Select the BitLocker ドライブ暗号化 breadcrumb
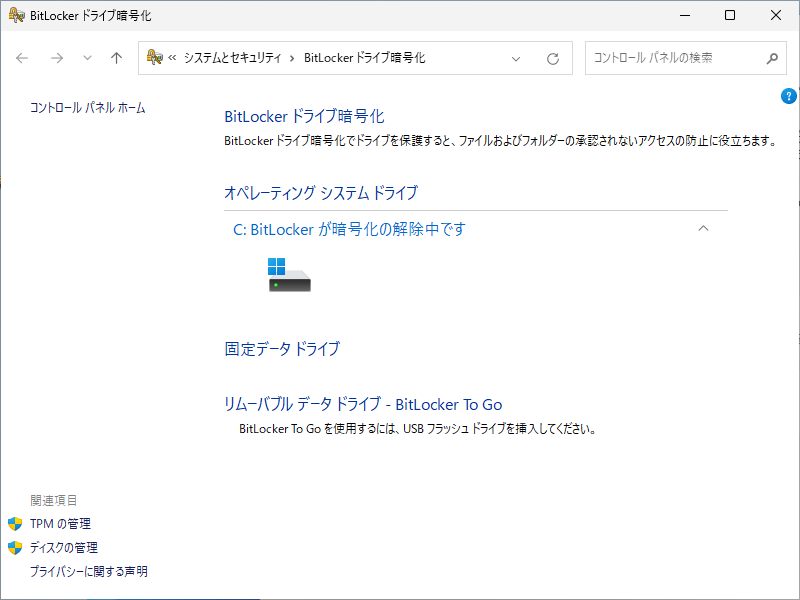800x600 pixels. 364,58
